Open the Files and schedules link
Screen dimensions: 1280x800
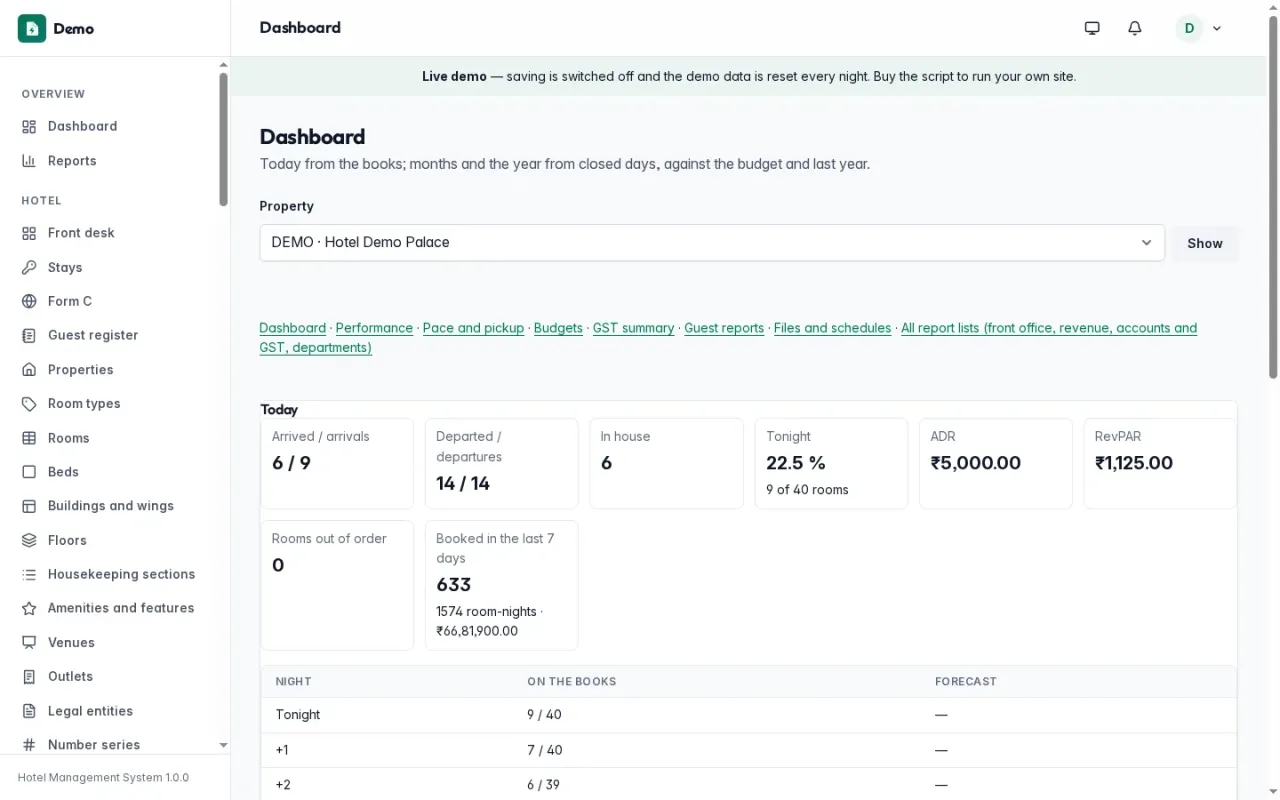(832, 328)
